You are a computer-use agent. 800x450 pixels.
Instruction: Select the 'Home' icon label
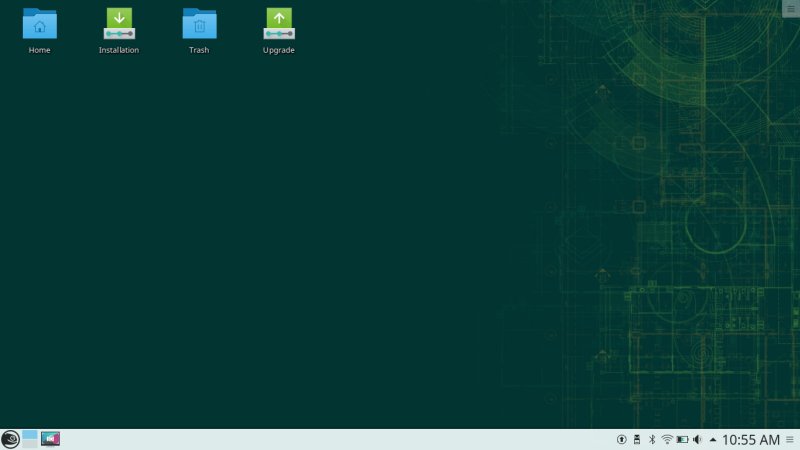(x=39, y=50)
